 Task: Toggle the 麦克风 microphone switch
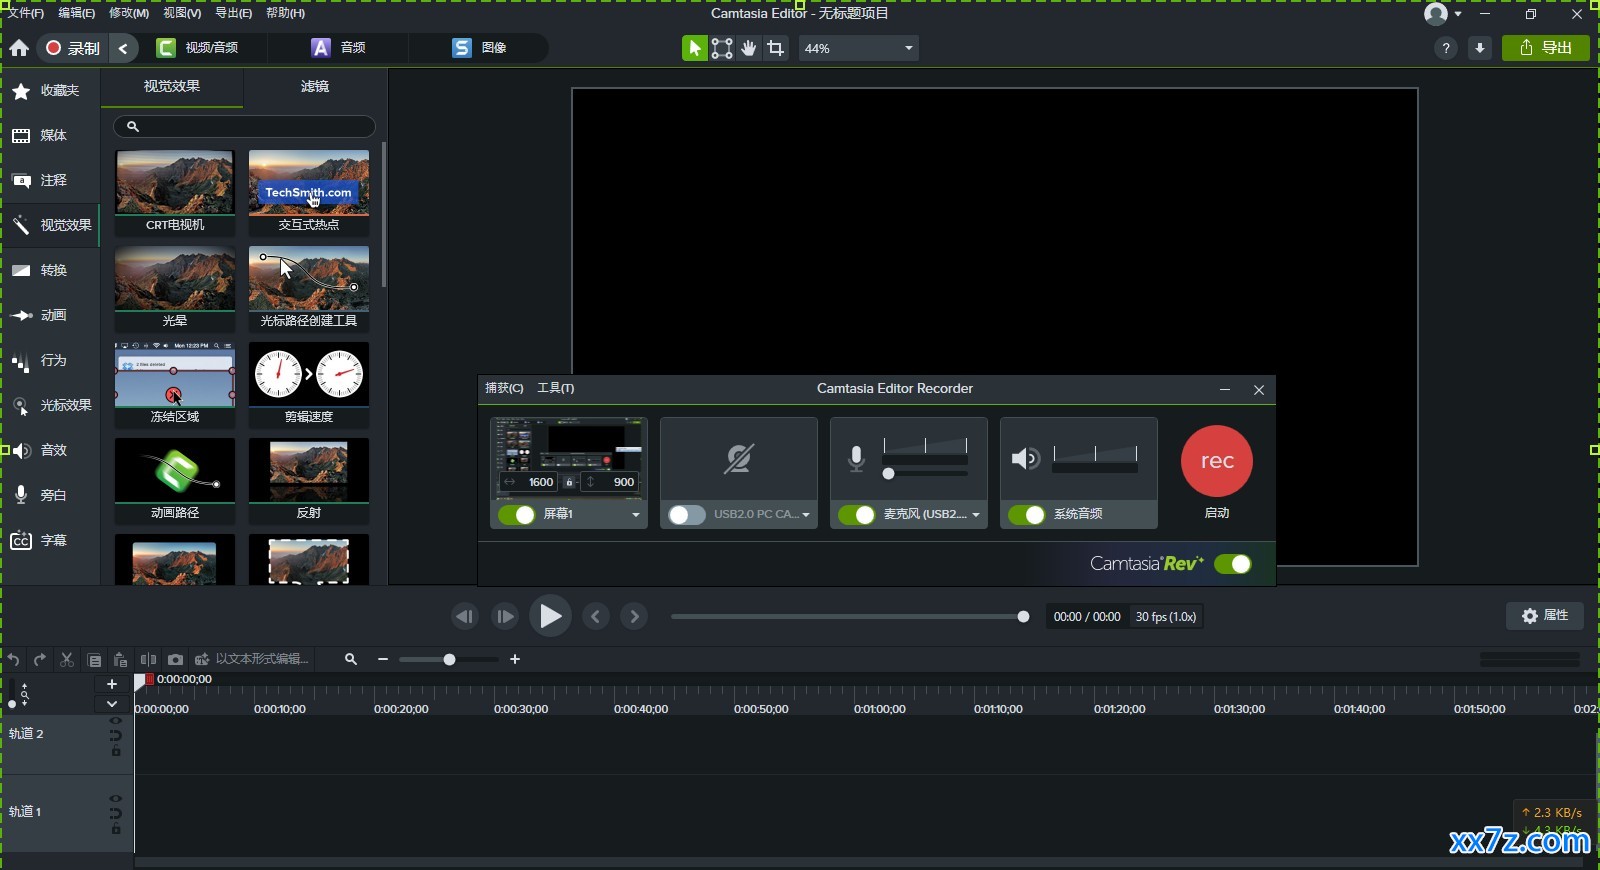click(857, 514)
